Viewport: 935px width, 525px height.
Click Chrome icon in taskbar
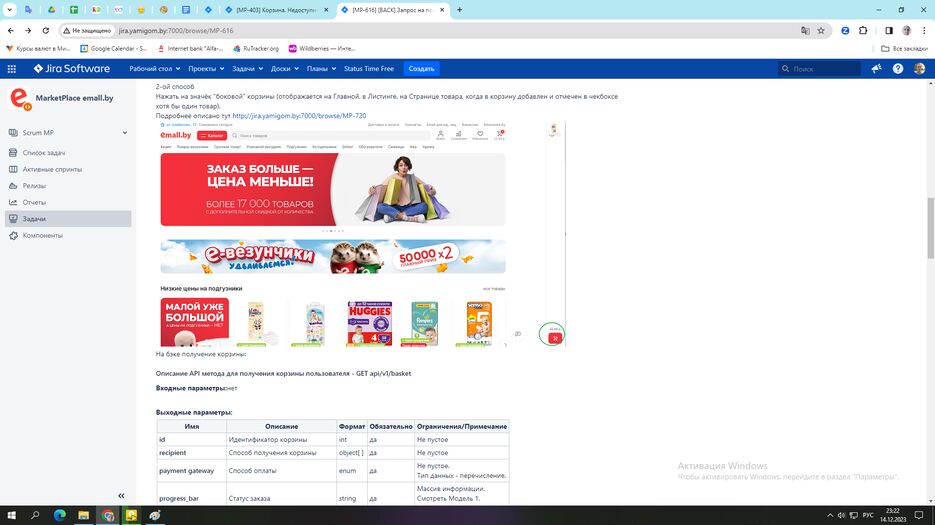(x=107, y=515)
